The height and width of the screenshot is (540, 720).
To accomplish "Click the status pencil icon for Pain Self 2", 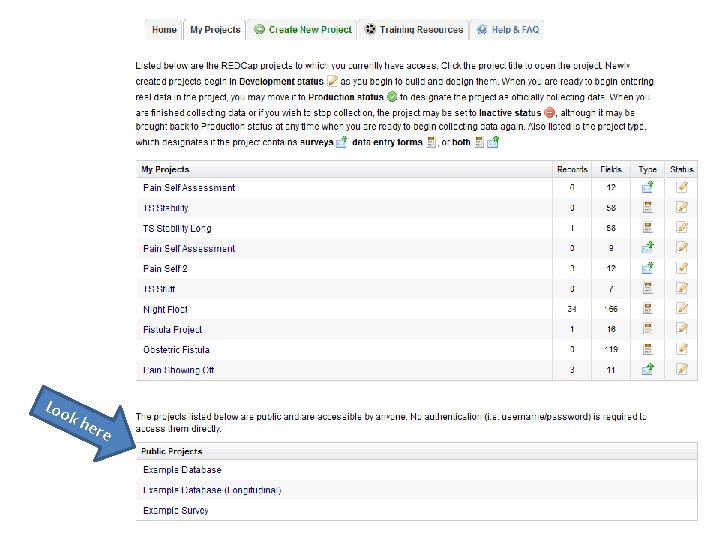I will click(x=682, y=268).
